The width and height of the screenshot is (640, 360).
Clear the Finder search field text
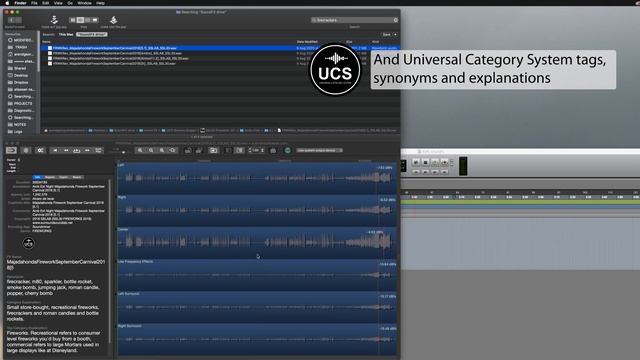coord(395,20)
